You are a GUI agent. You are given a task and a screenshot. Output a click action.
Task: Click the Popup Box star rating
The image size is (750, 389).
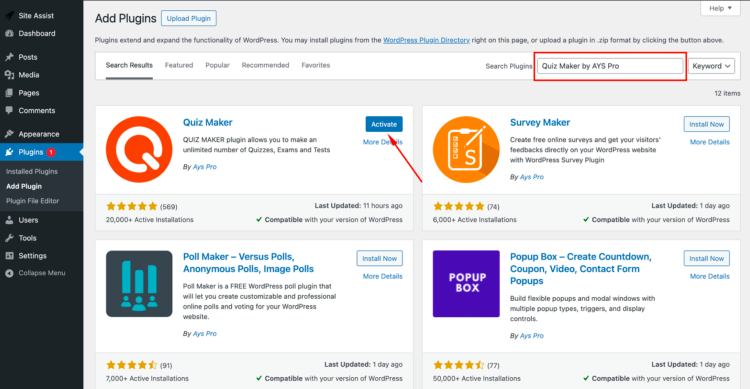coord(459,365)
